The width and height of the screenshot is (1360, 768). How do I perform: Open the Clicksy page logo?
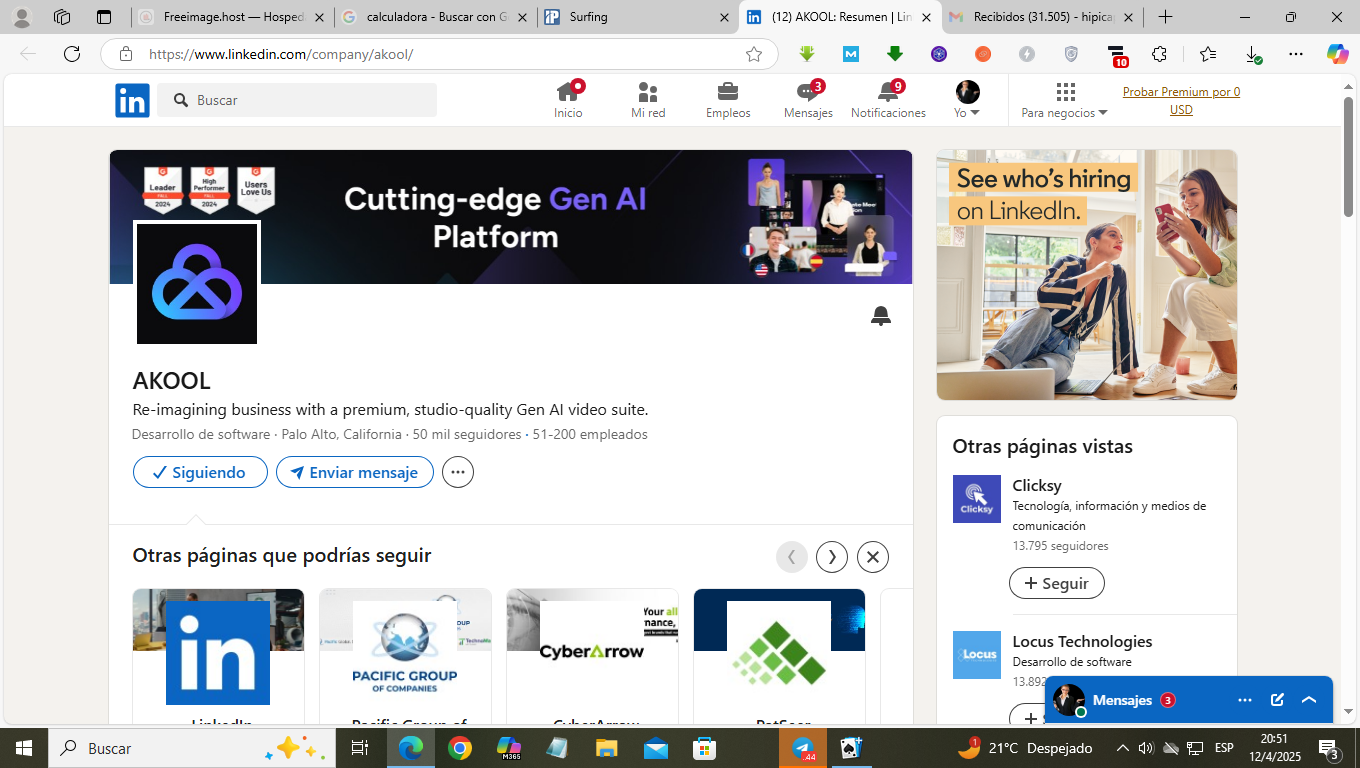click(977, 499)
